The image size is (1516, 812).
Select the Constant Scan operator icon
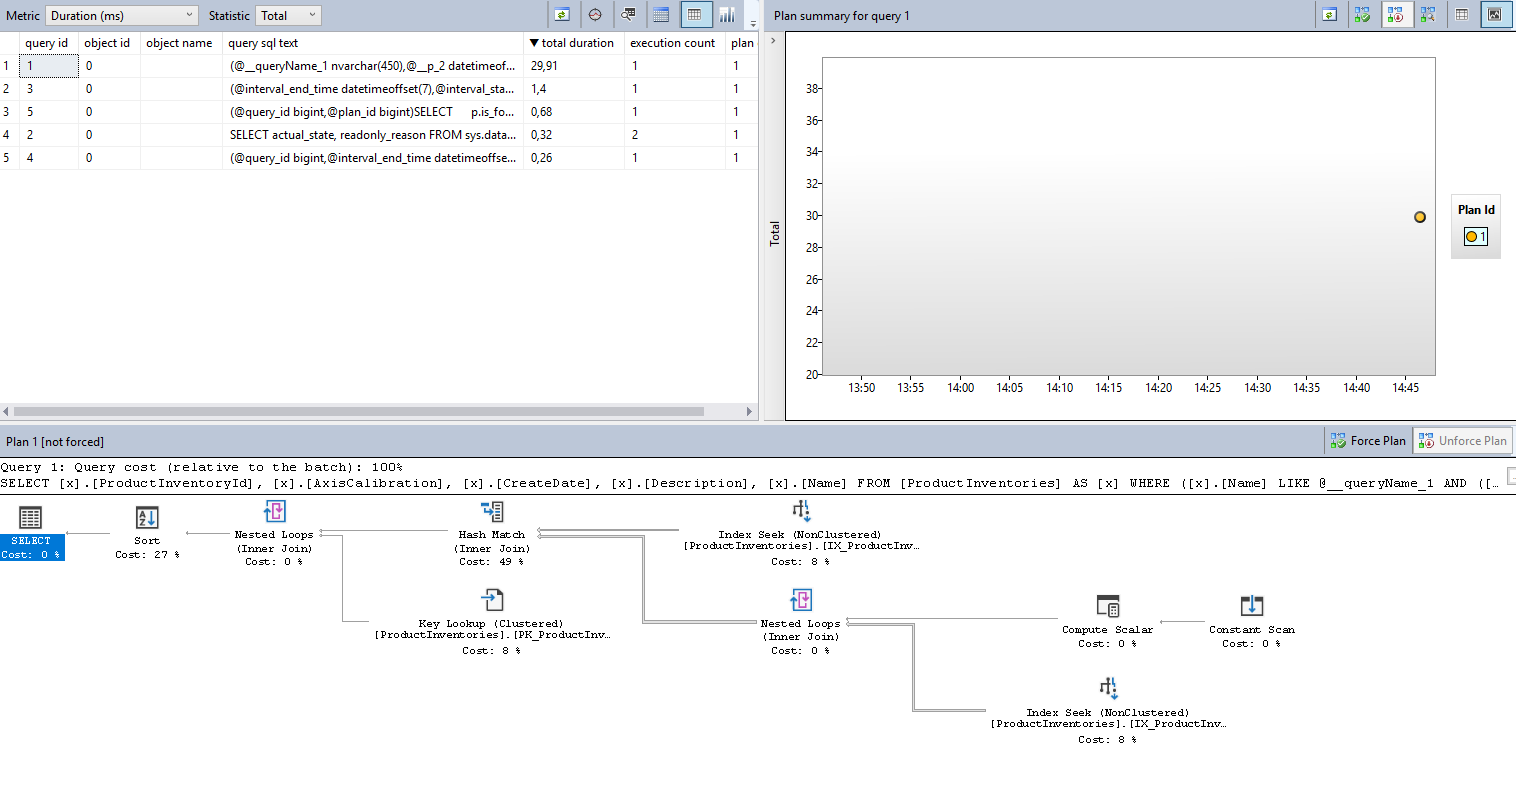(1251, 606)
